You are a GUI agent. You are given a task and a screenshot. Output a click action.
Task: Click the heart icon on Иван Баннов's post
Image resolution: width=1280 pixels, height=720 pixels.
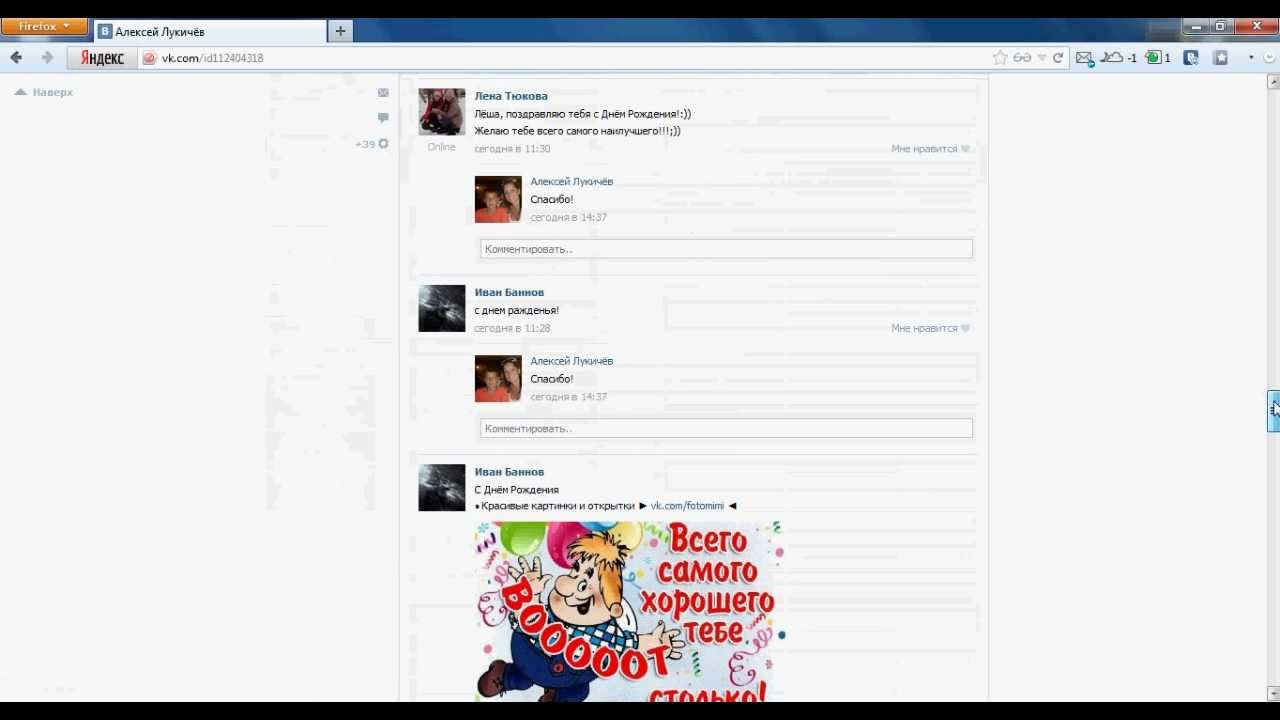tap(965, 328)
